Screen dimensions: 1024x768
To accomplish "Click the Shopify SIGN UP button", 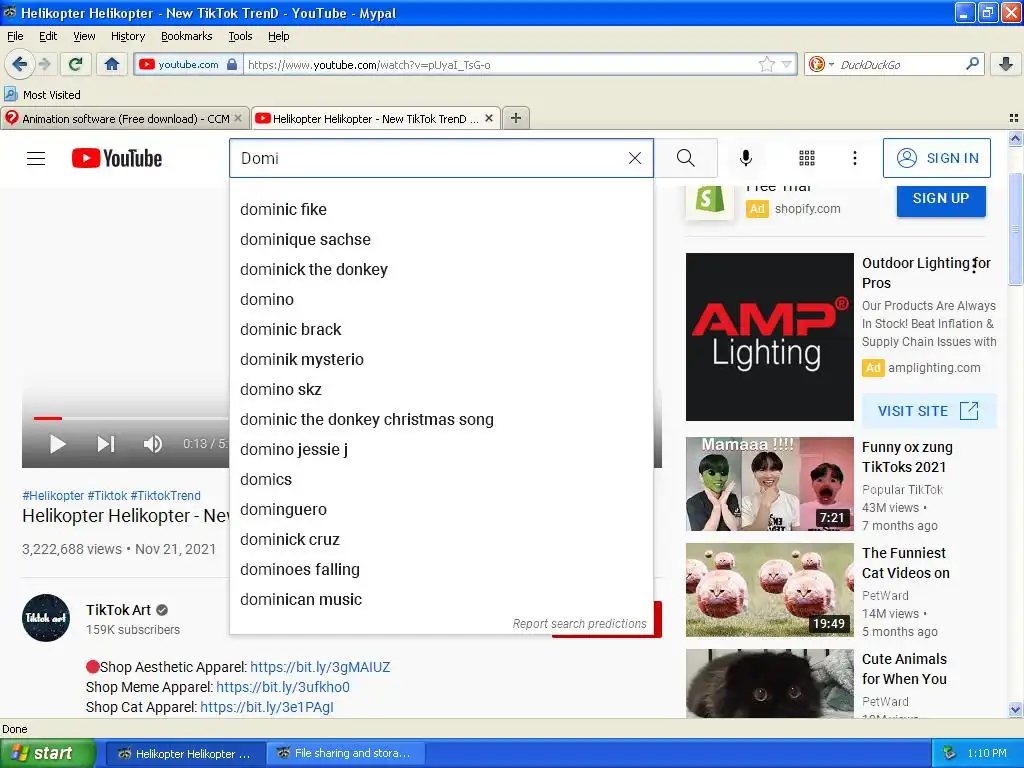I will pyautogui.click(x=941, y=199).
